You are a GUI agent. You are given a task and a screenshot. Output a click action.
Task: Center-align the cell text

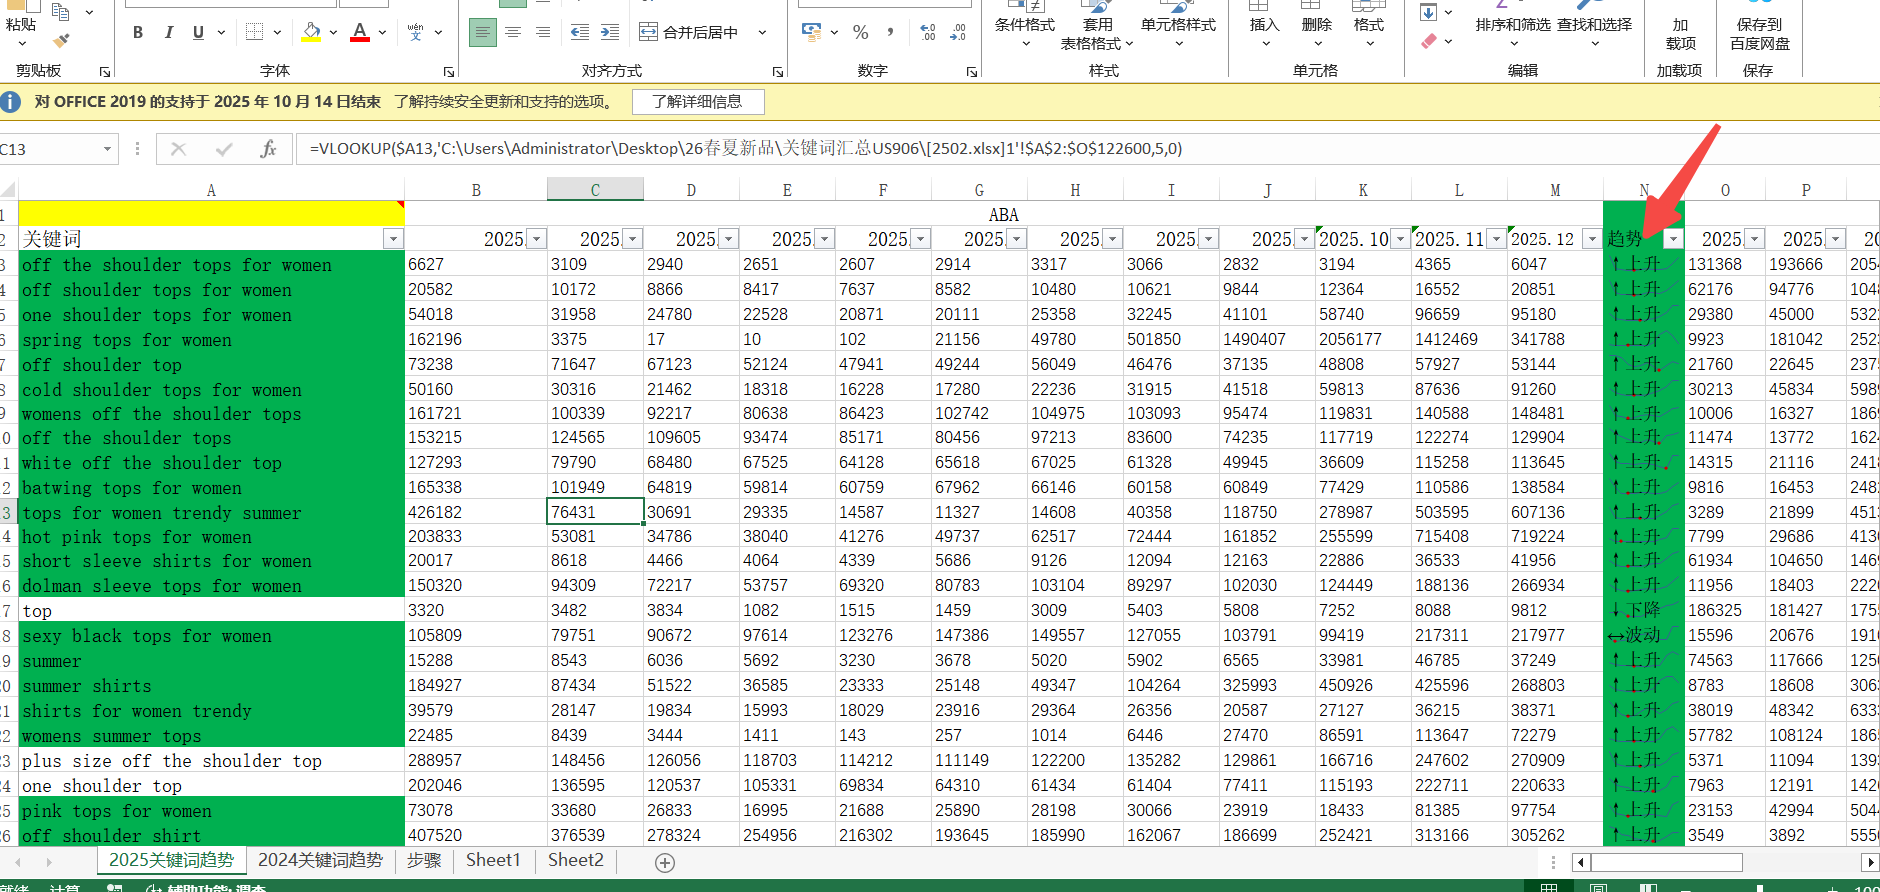click(513, 32)
